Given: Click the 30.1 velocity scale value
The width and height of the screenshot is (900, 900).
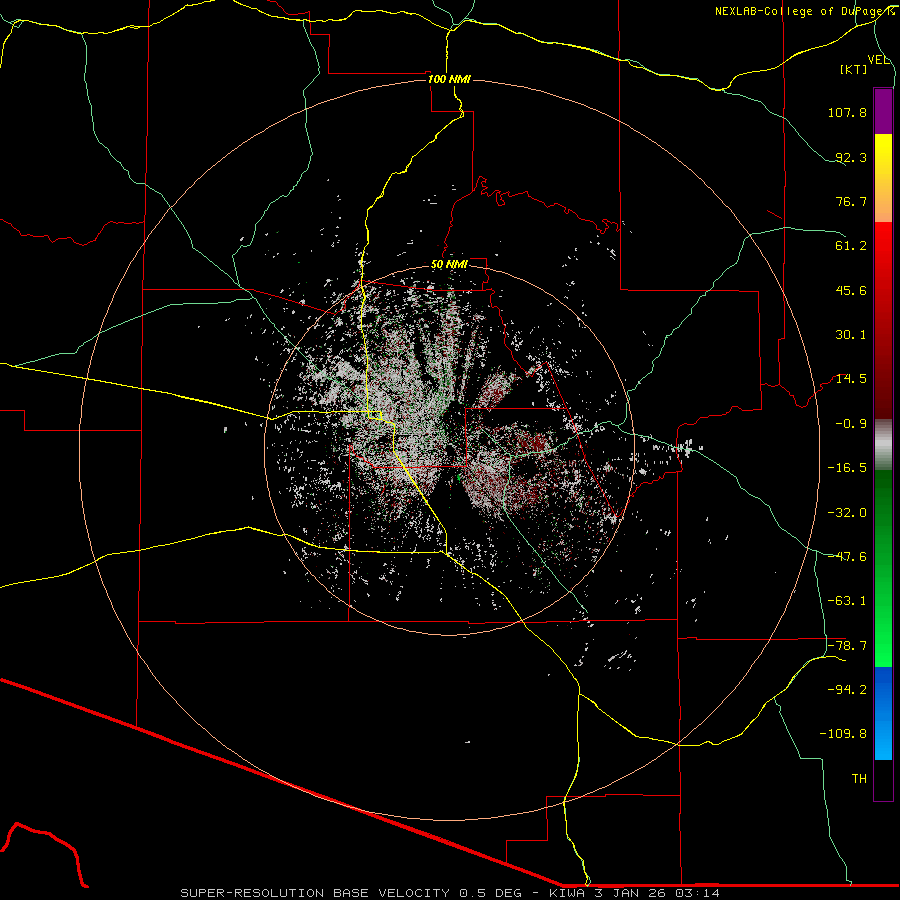Looking at the screenshot, I should click(851, 335).
